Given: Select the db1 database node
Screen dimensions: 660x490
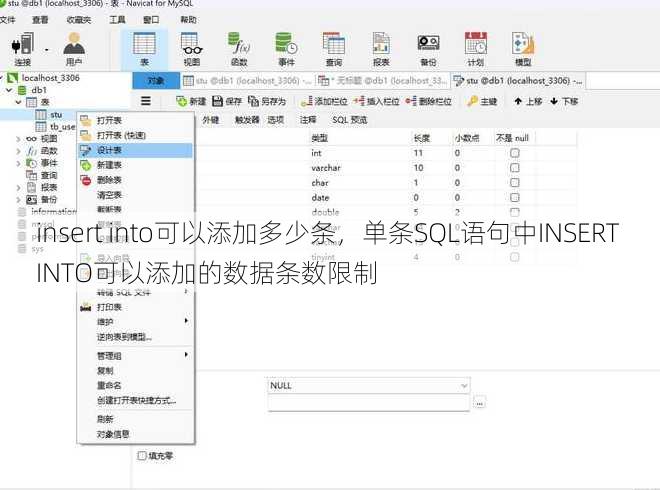Looking at the screenshot, I should [32, 90].
